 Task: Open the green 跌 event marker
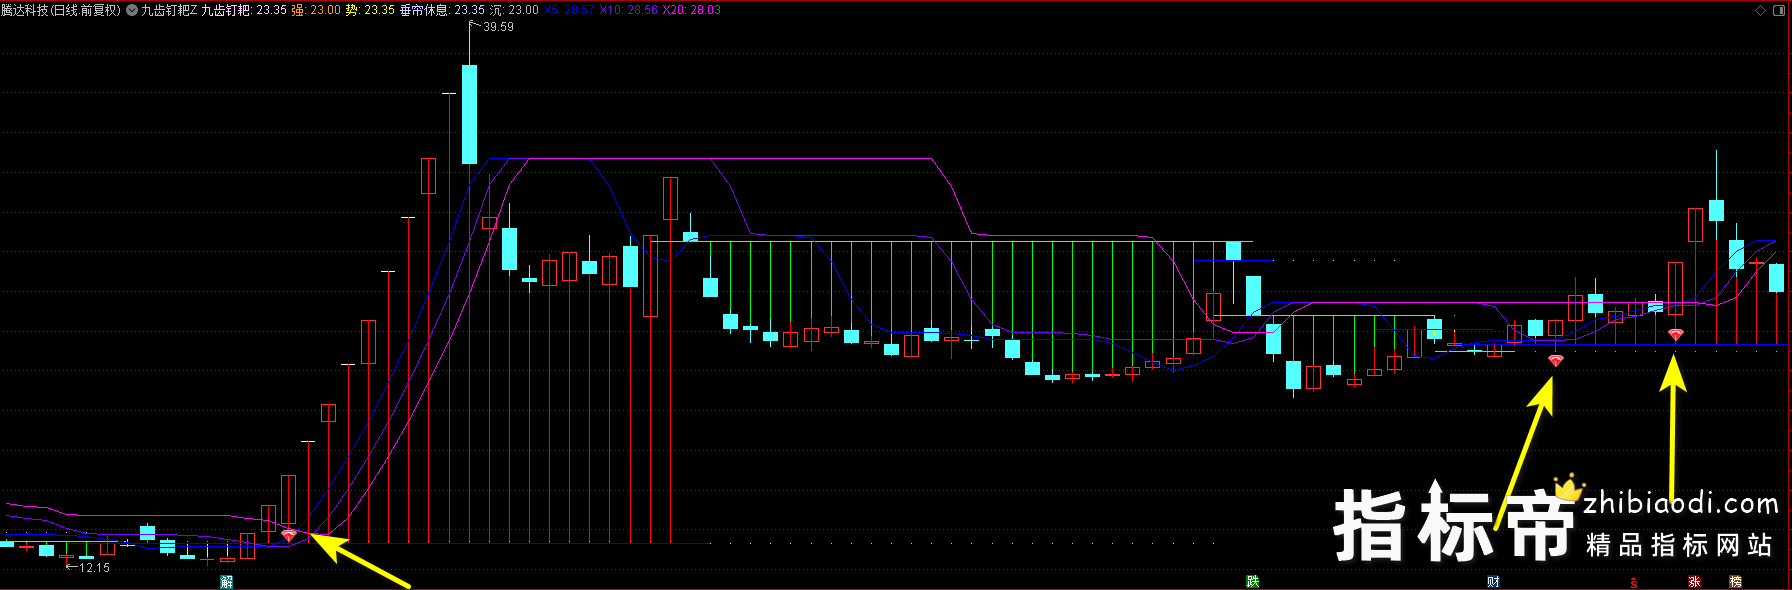(1253, 582)
